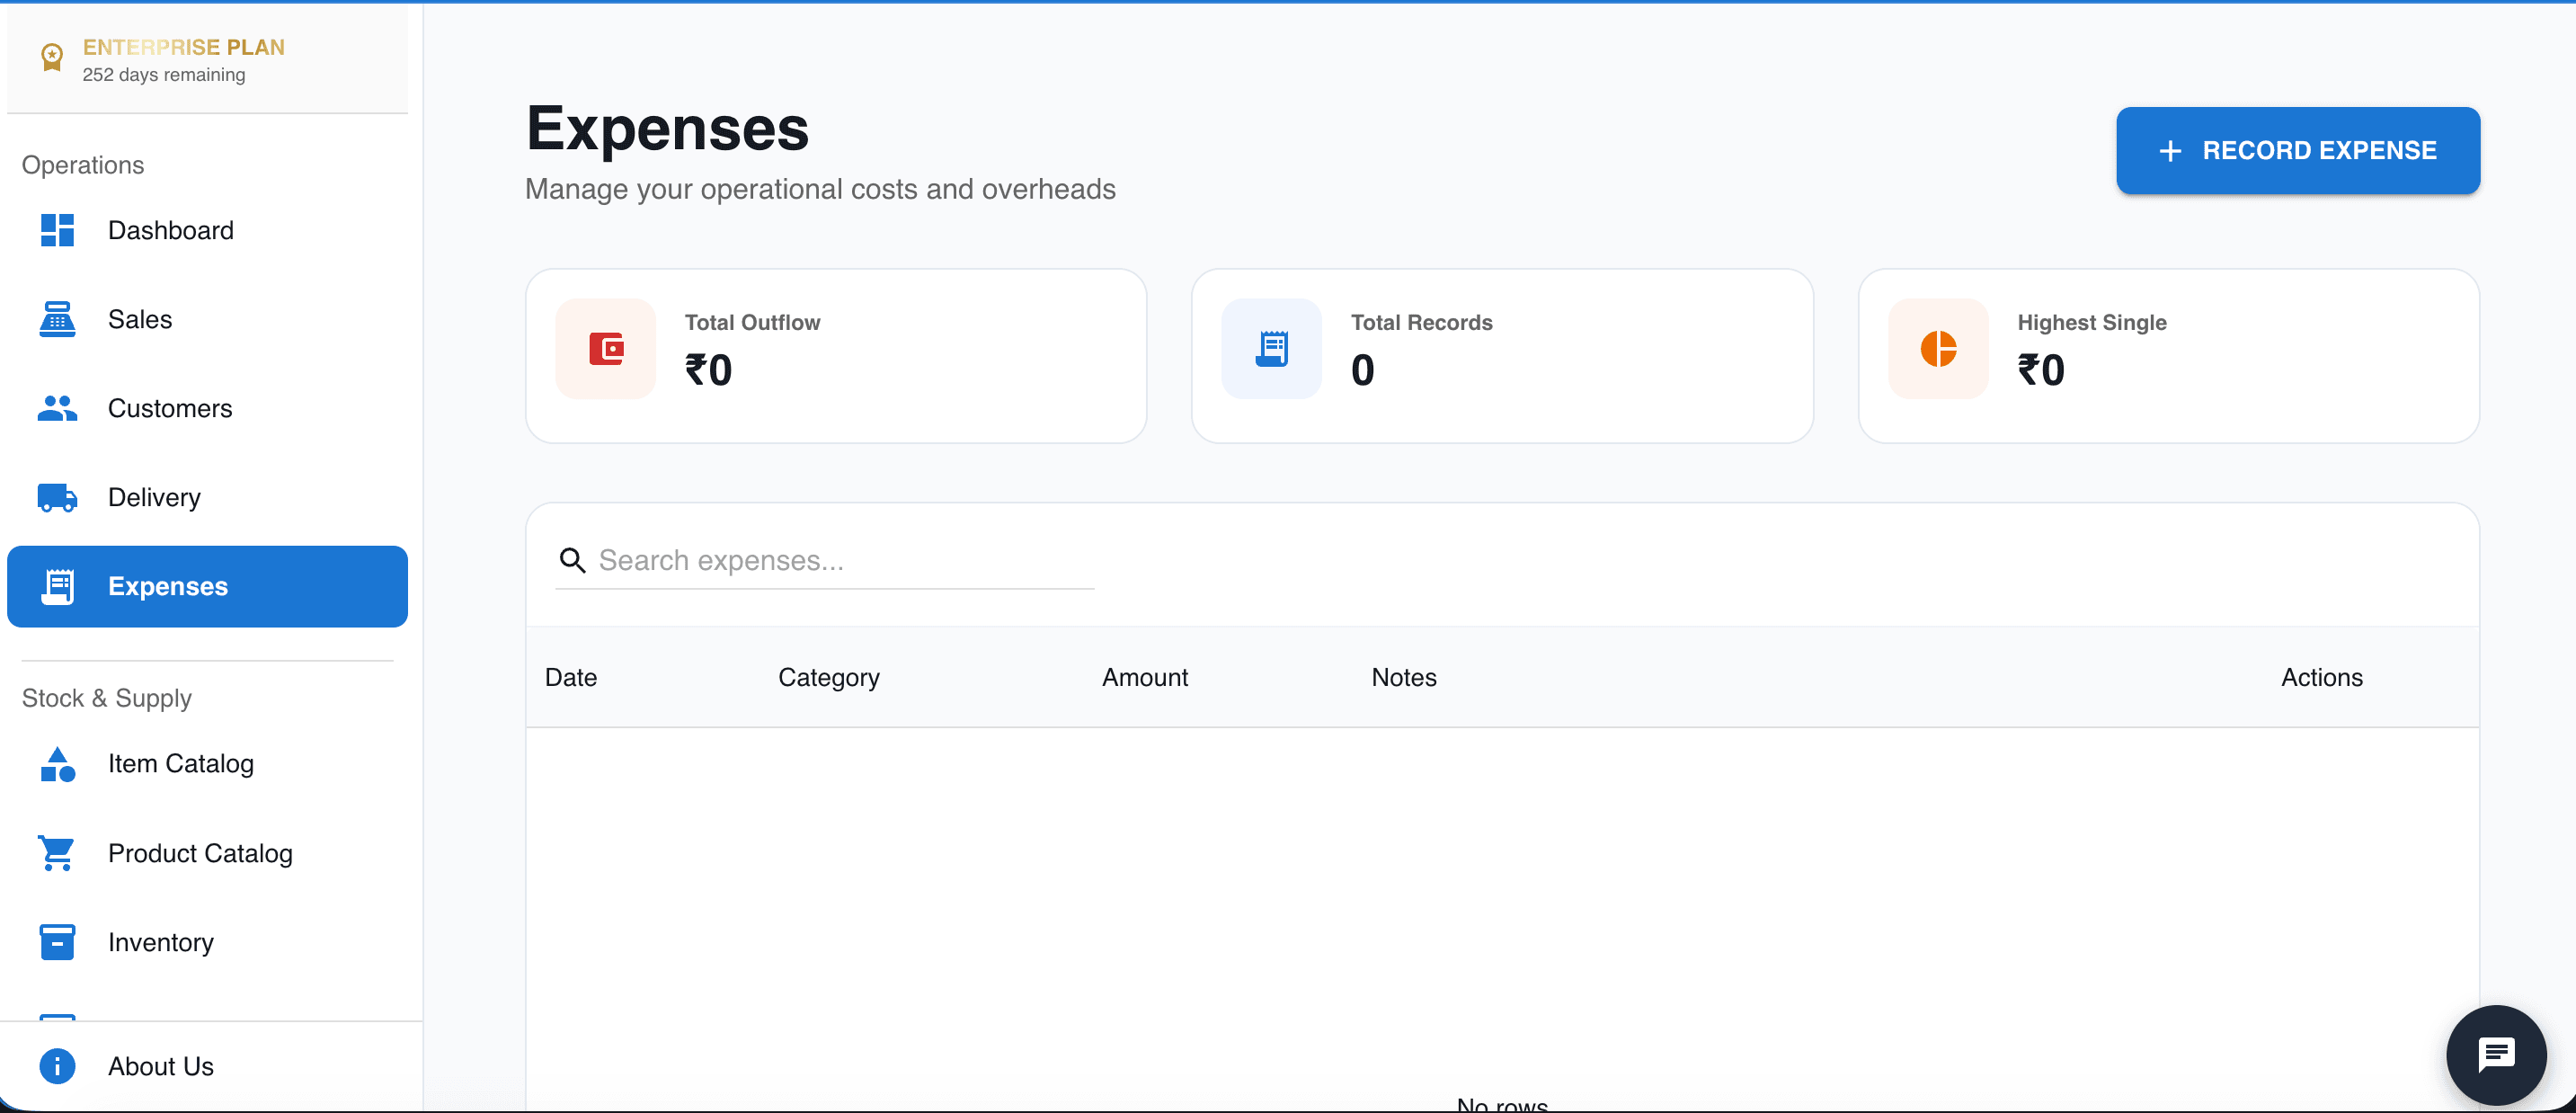The image size is (2576, 1113).
Task: Click the Expenses receipt icon in sidebar
Action: click(57, 586)
